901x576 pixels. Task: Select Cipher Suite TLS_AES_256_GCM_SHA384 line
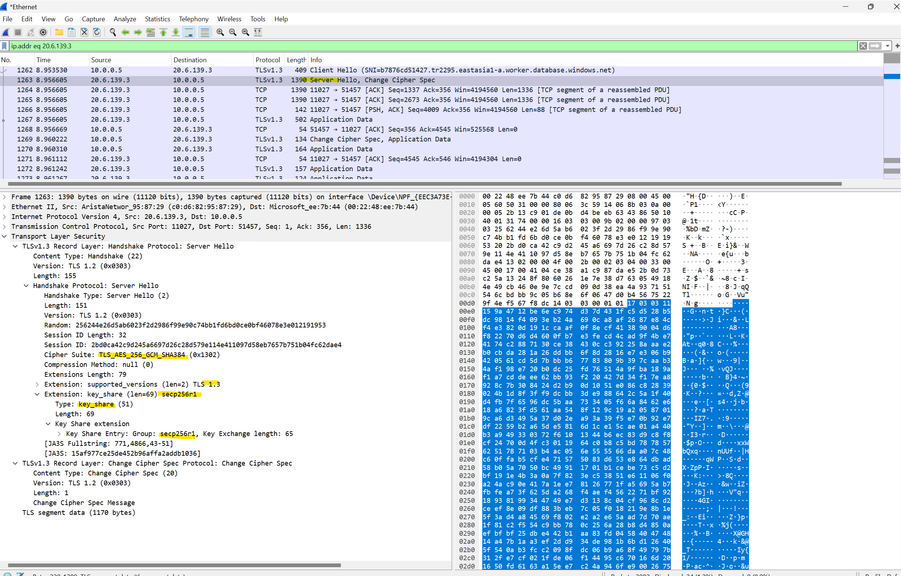tap(132, 355)
